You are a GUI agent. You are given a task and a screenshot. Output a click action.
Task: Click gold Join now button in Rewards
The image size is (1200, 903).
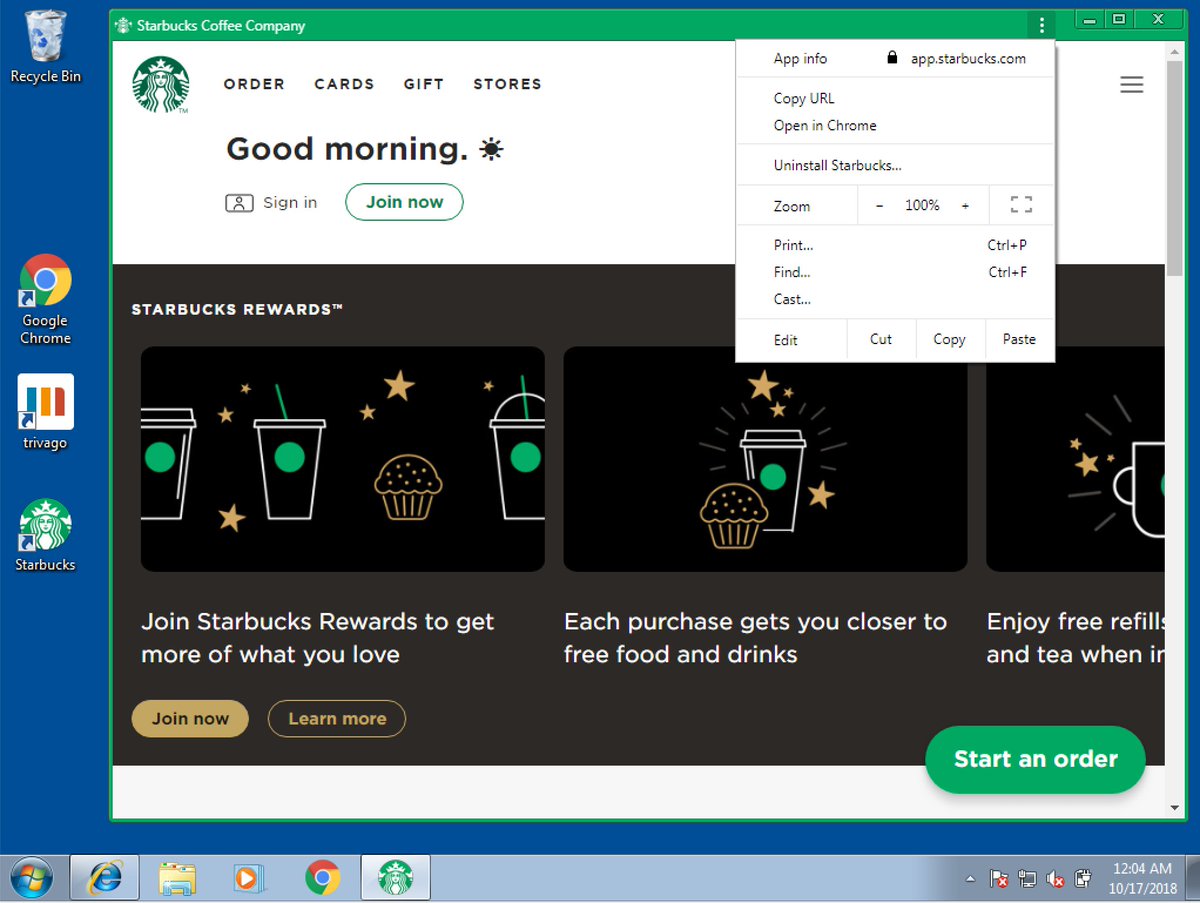point(190,718)
